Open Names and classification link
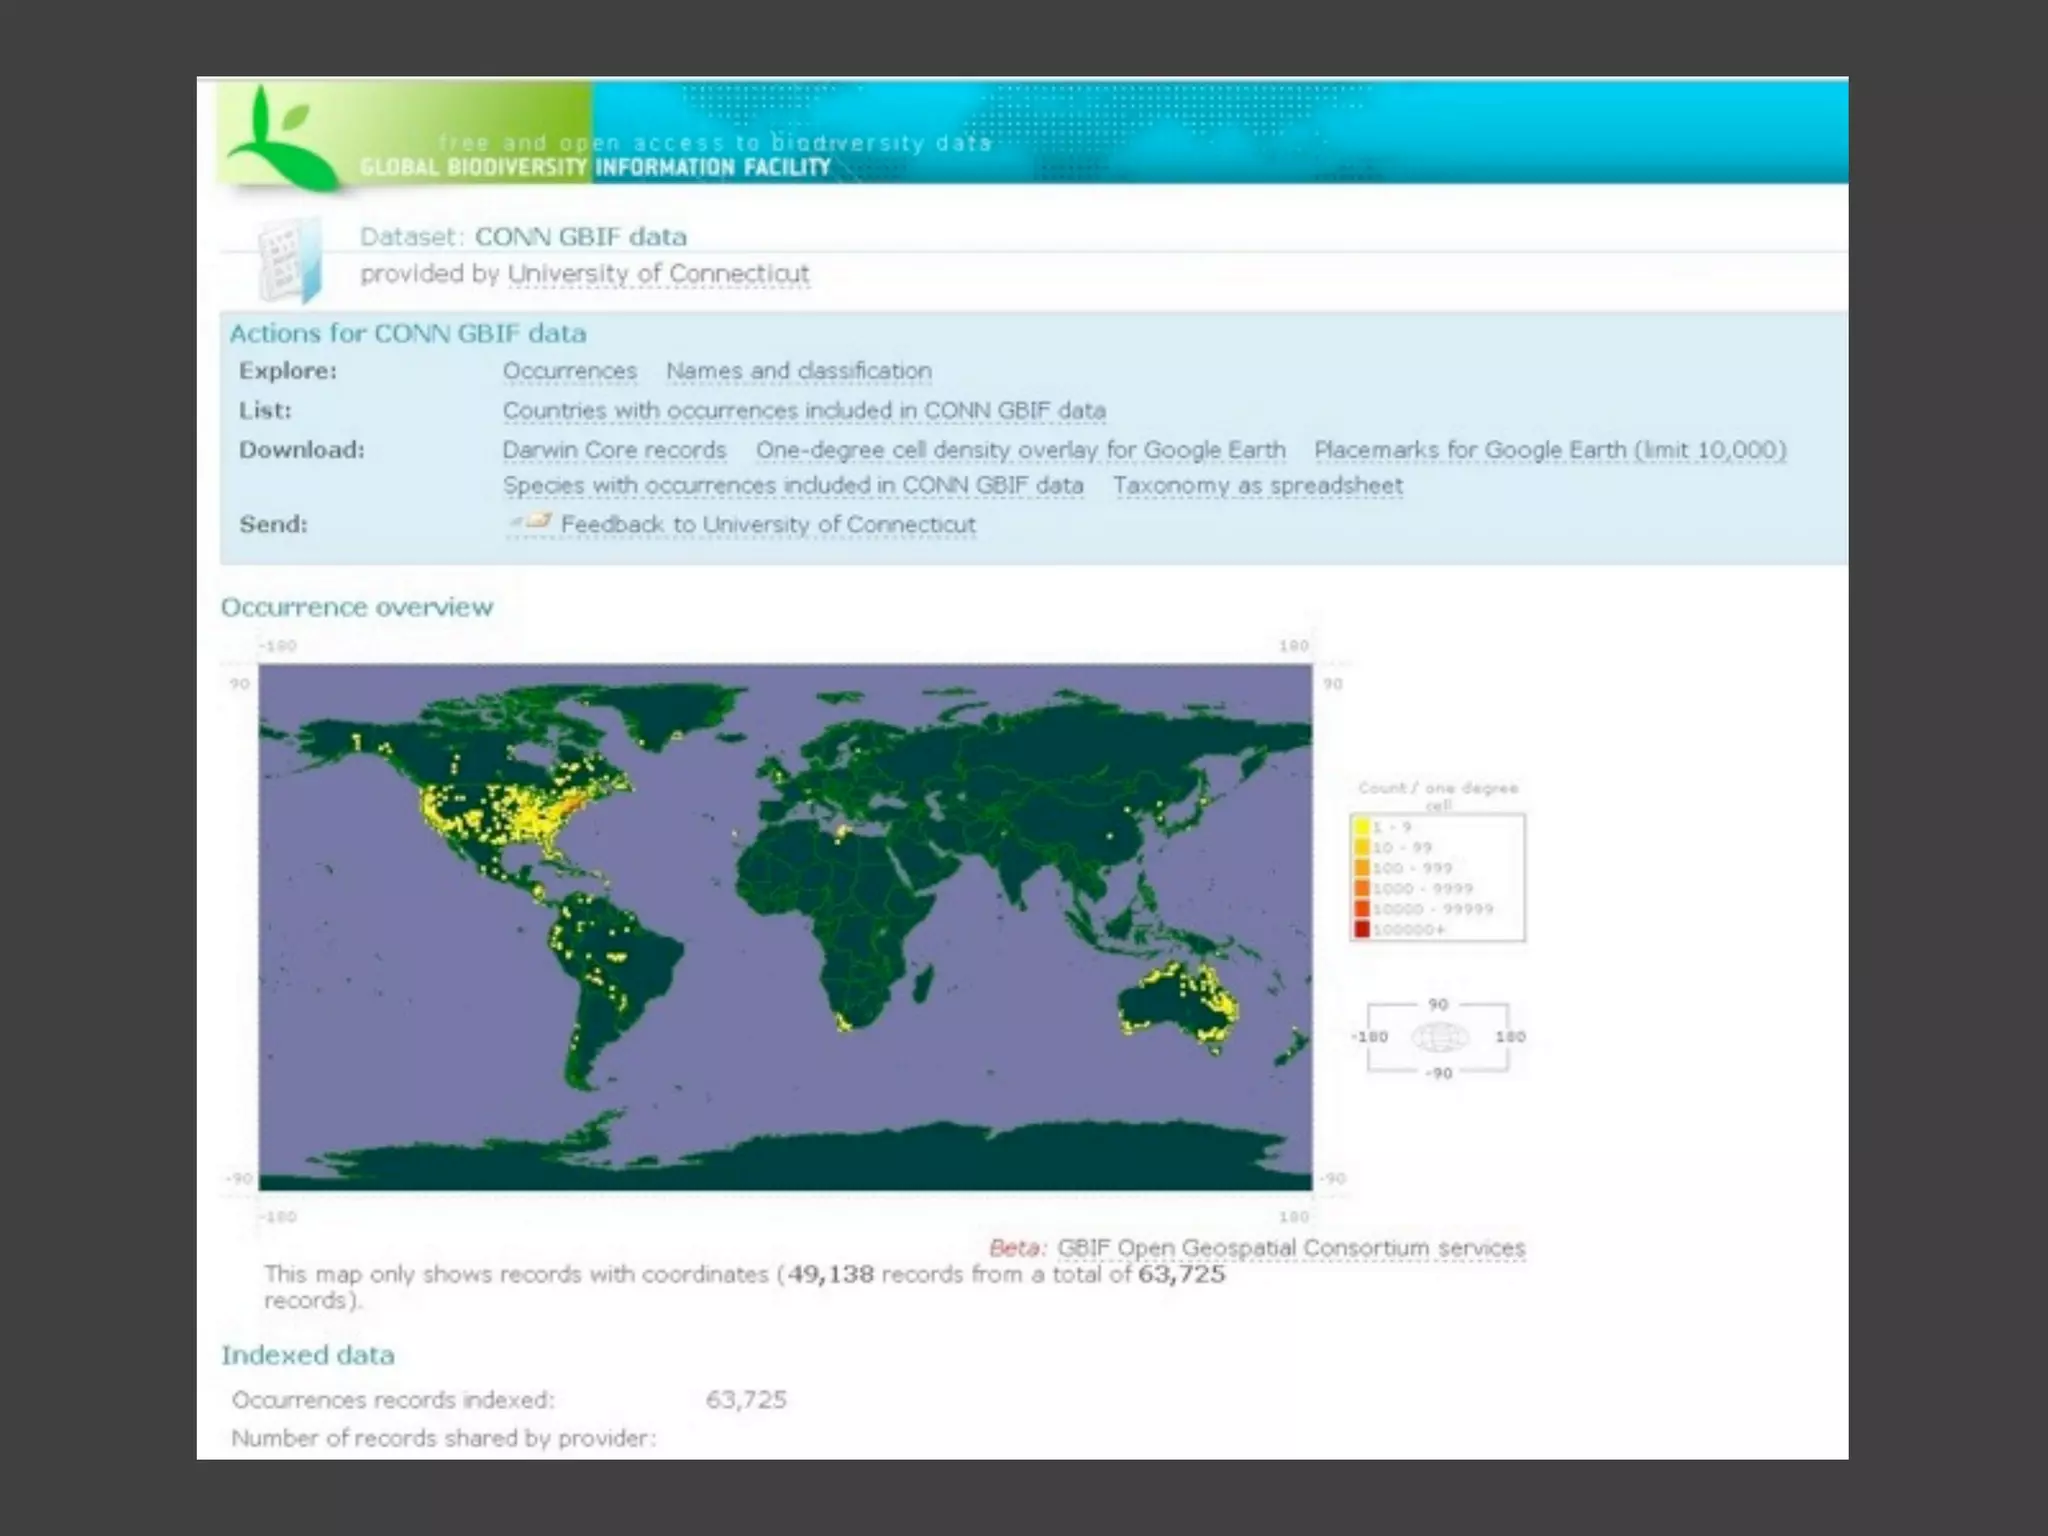 click(x=798, y=371)
